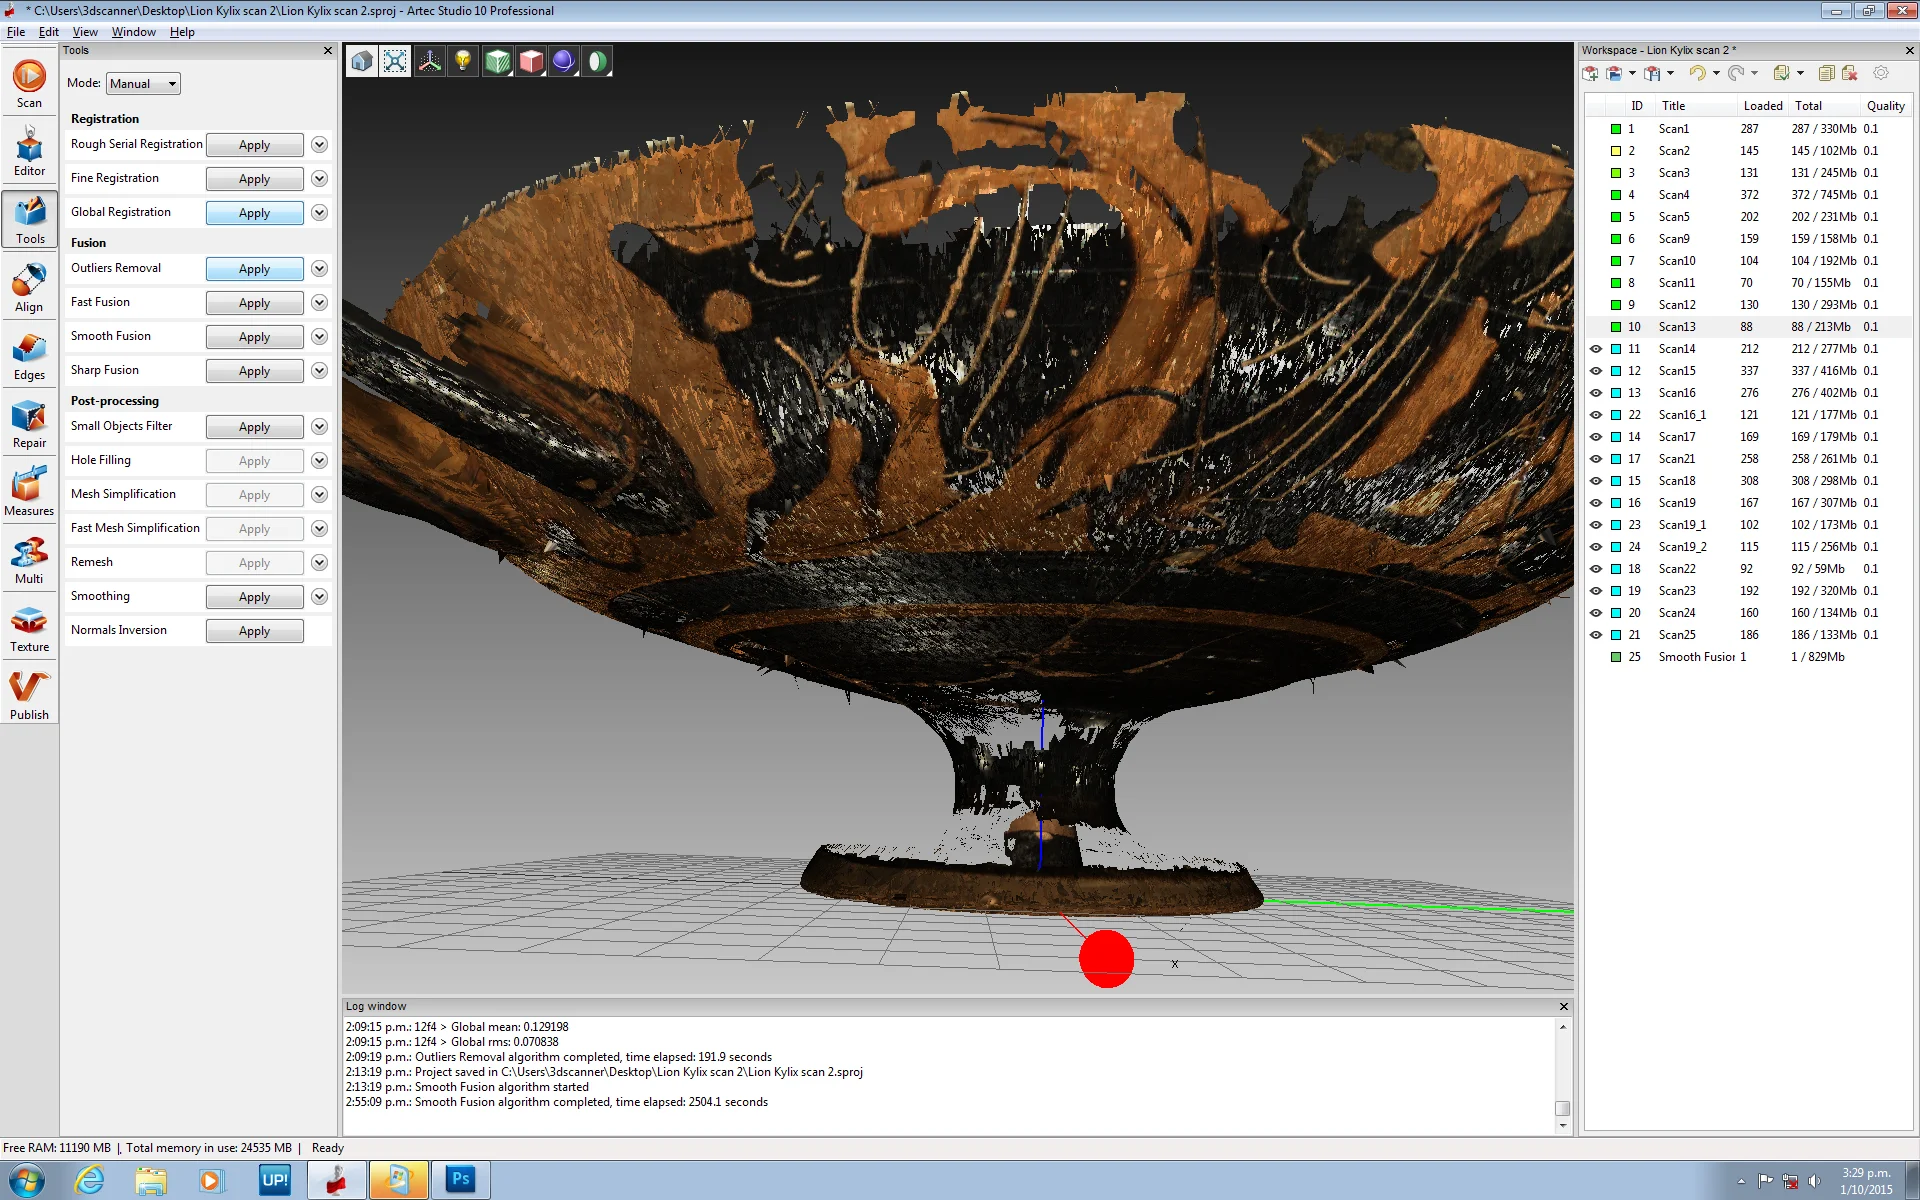Open the File menu

pos(16,32)
